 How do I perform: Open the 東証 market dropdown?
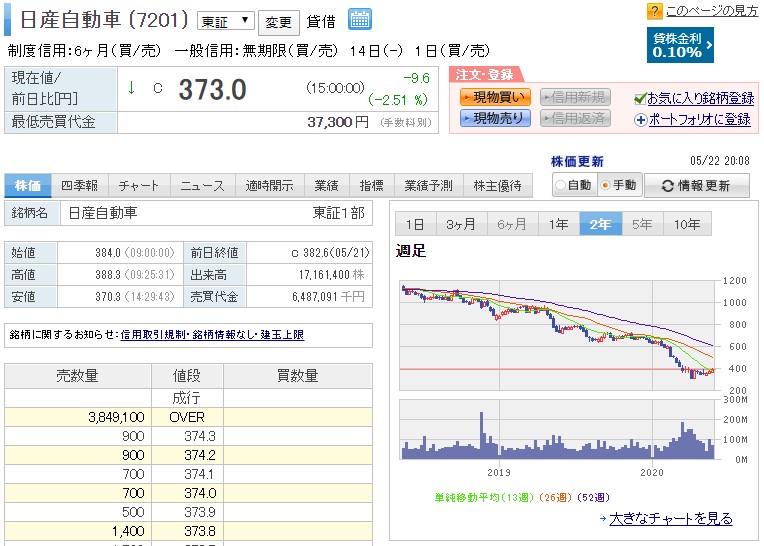(226, 21)
